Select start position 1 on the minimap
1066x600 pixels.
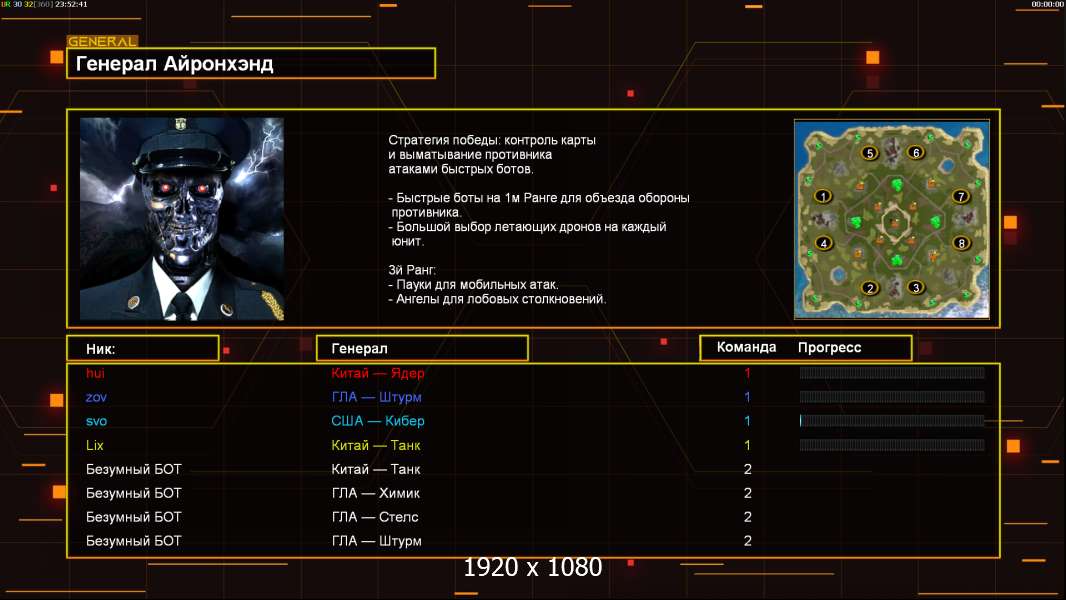[823, 197]
